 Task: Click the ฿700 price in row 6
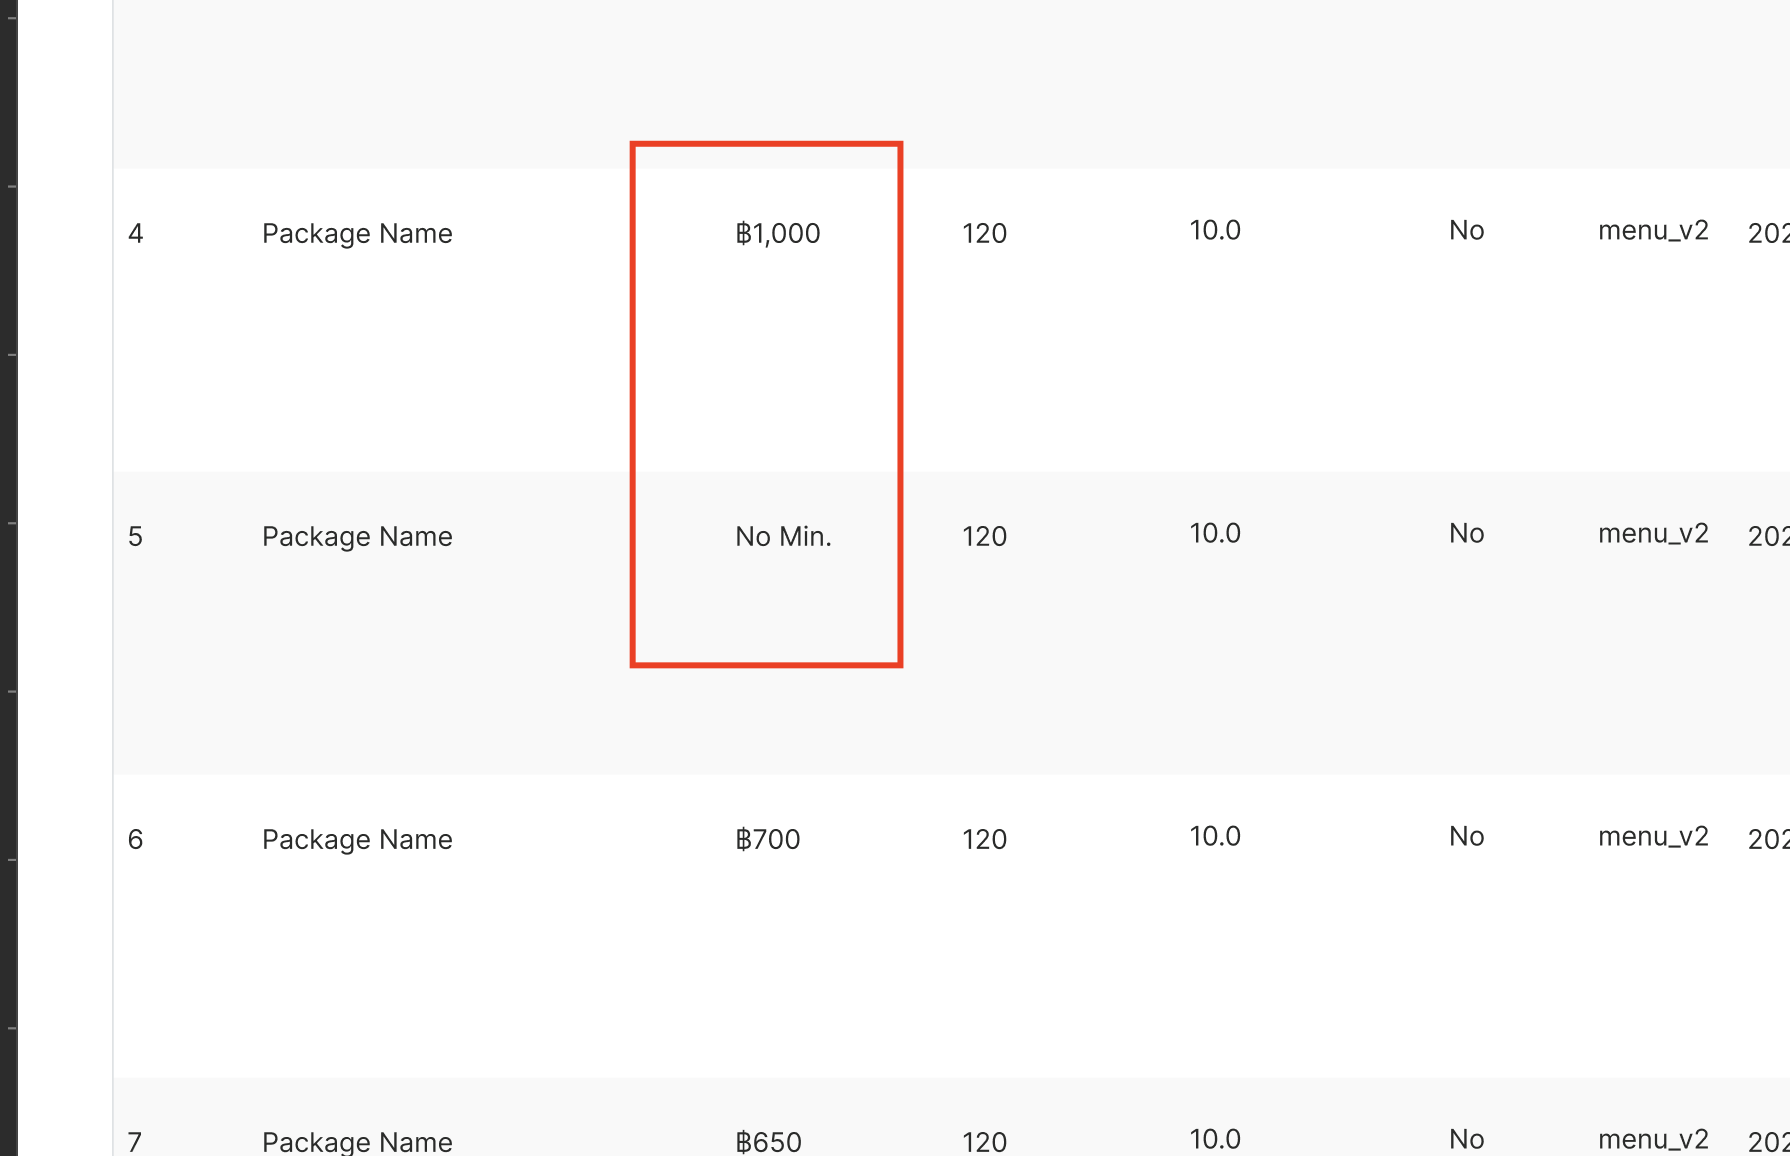(767, 839)
